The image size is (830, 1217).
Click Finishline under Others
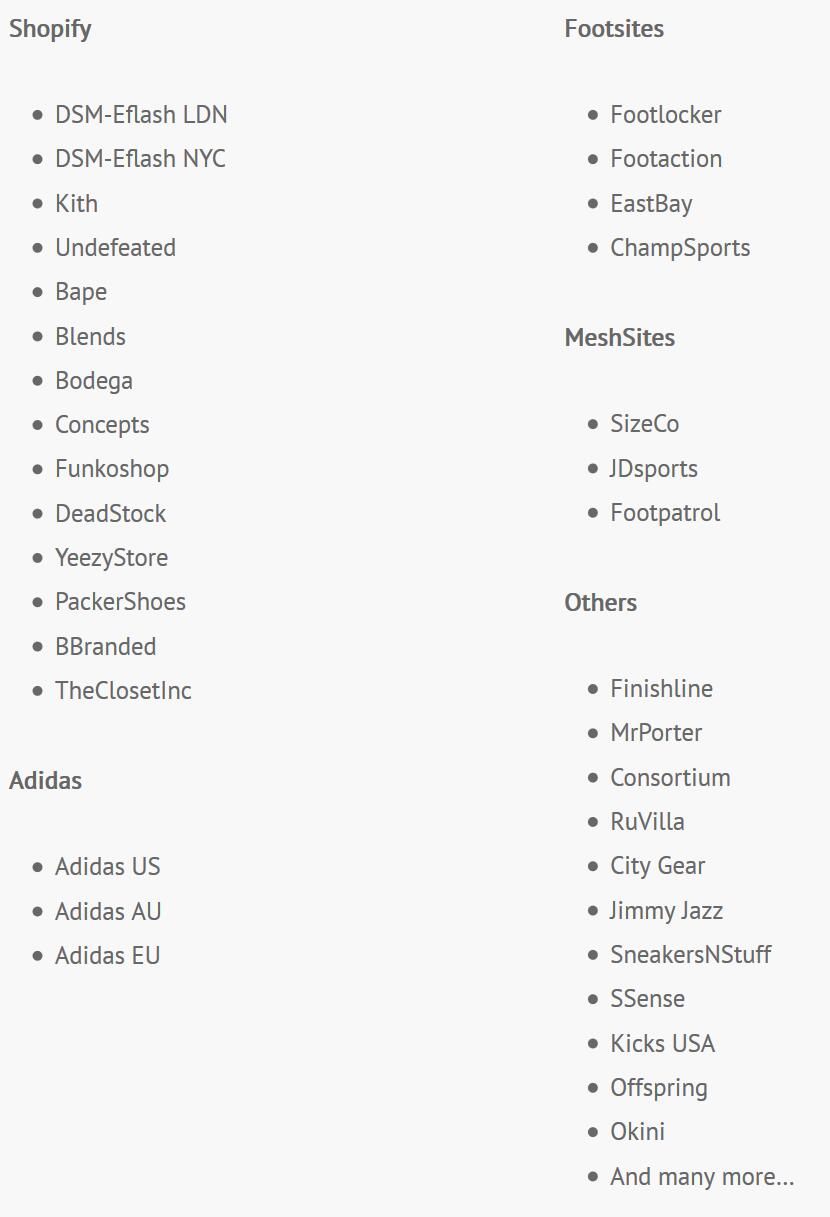coord(662,689)
